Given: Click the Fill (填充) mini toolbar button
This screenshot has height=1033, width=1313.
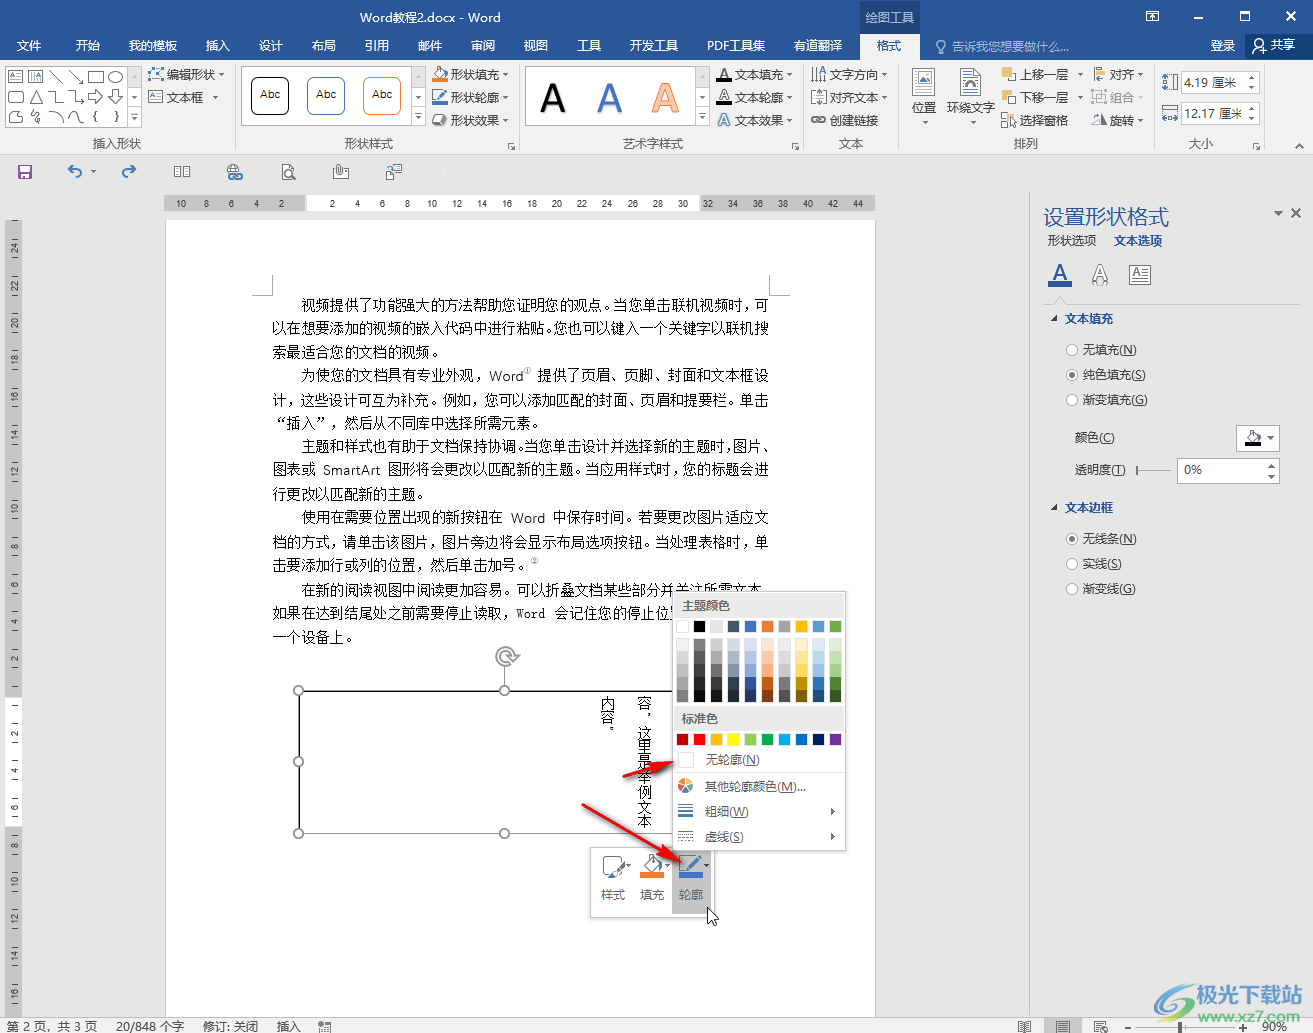Looking at the screenshot, I should point(652,880).
